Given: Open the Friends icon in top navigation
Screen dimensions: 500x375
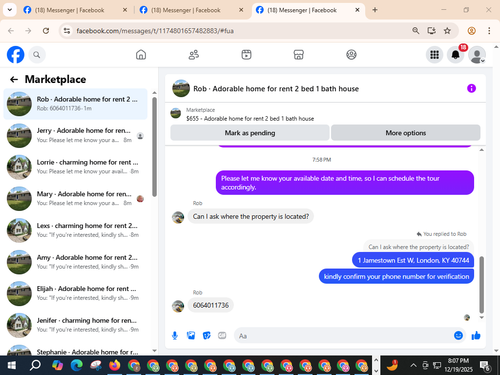Looking at the screenshot, I should pos(194,55).
